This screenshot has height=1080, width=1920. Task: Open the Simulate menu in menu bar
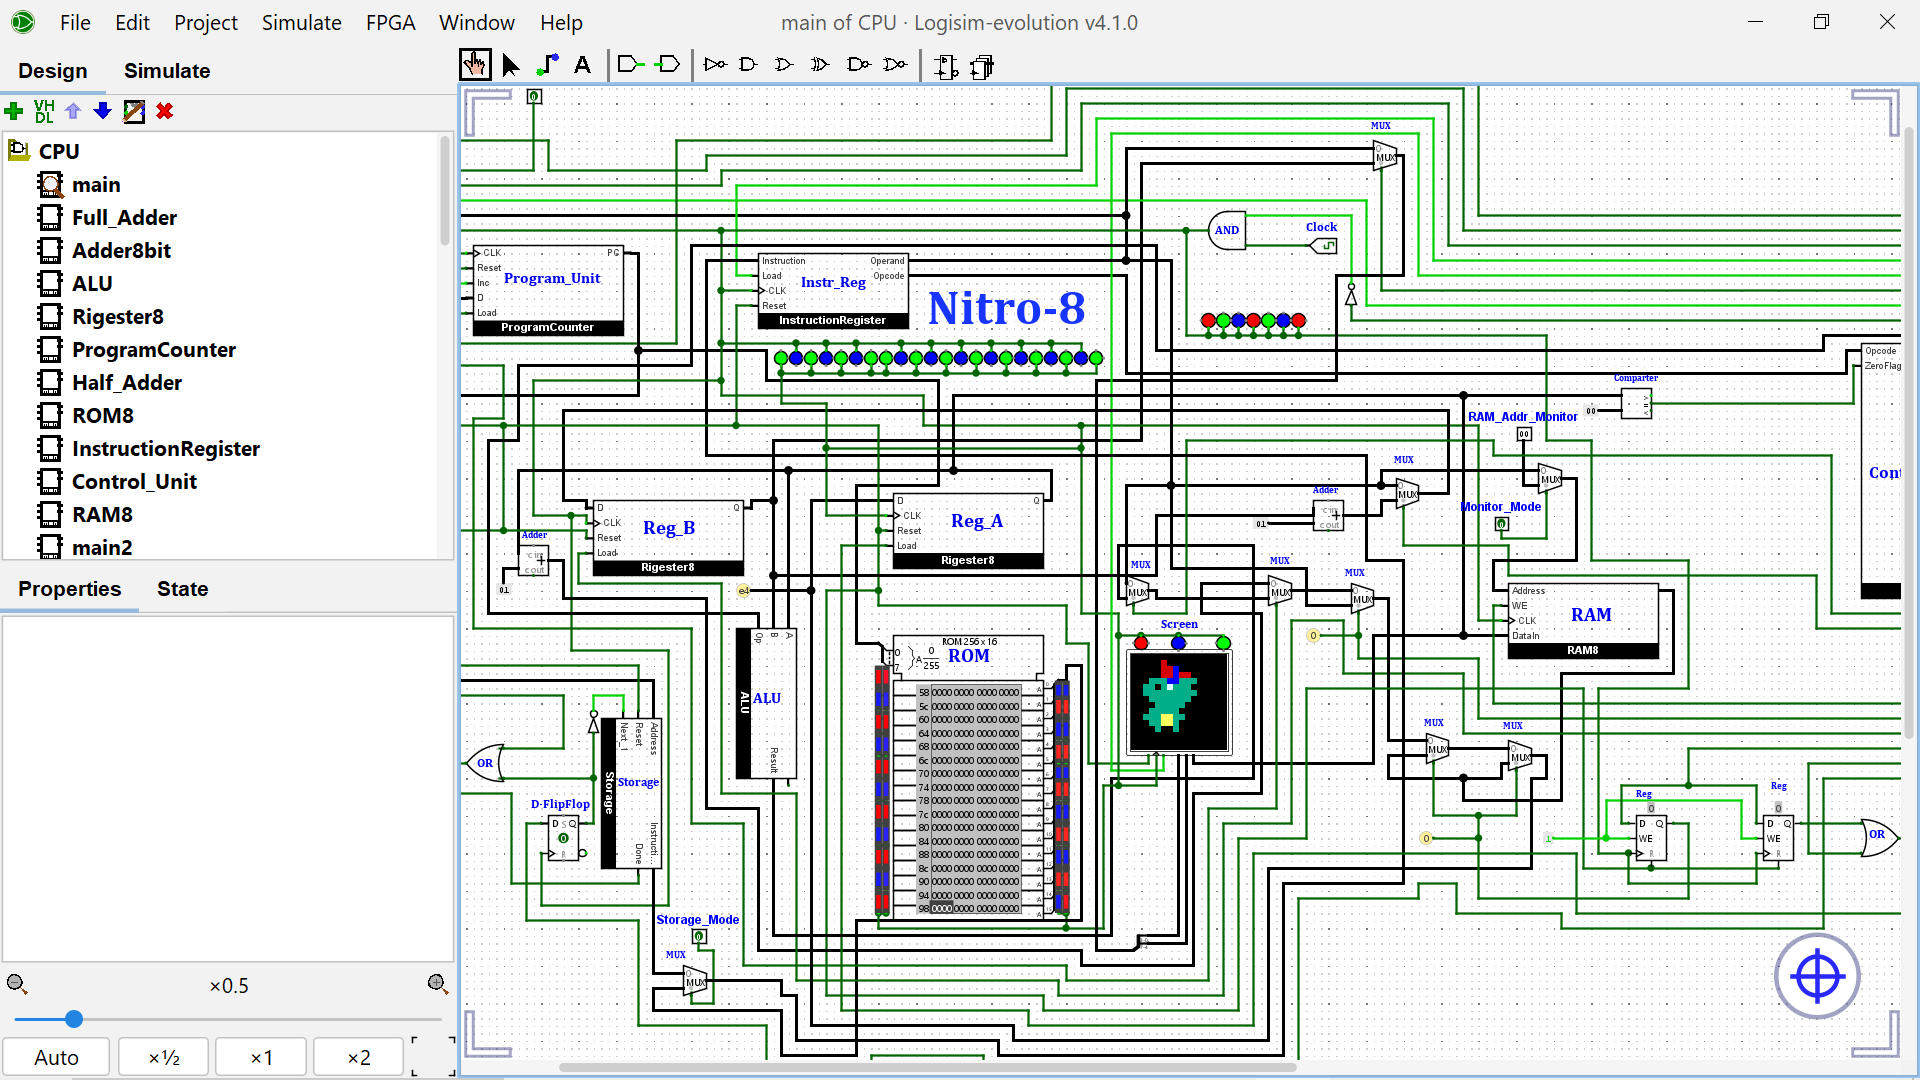tap(301, 22)
